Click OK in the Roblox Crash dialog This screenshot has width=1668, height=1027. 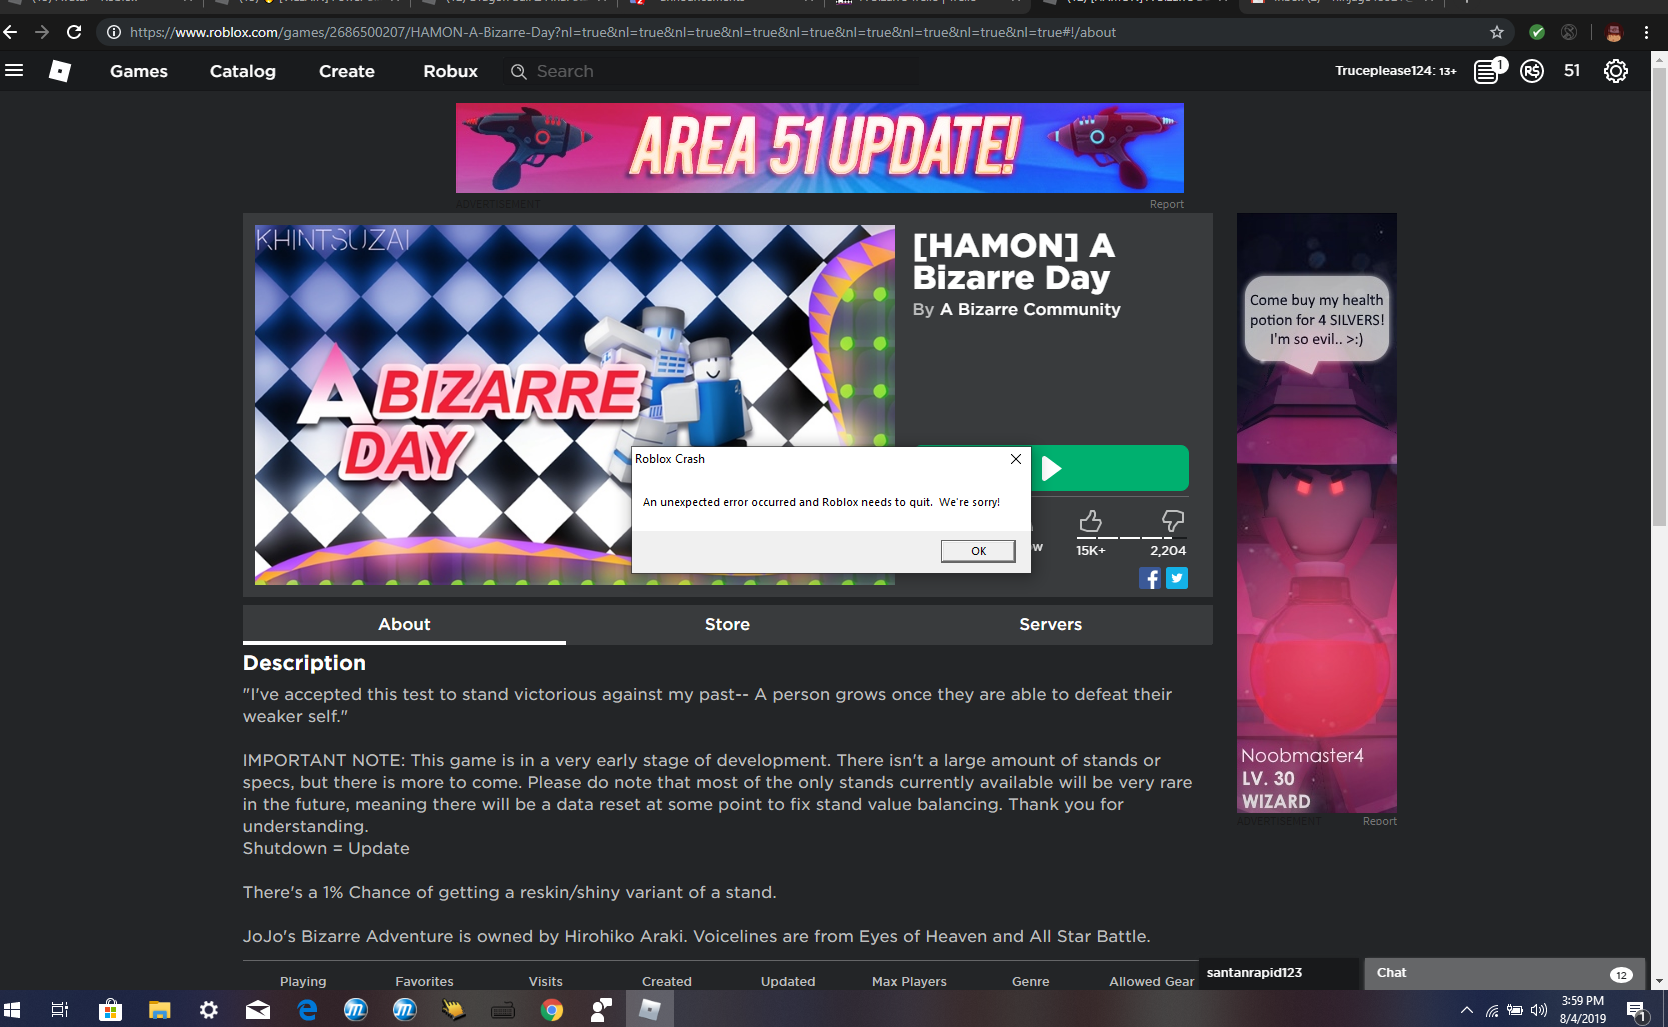tap(978, 551)
